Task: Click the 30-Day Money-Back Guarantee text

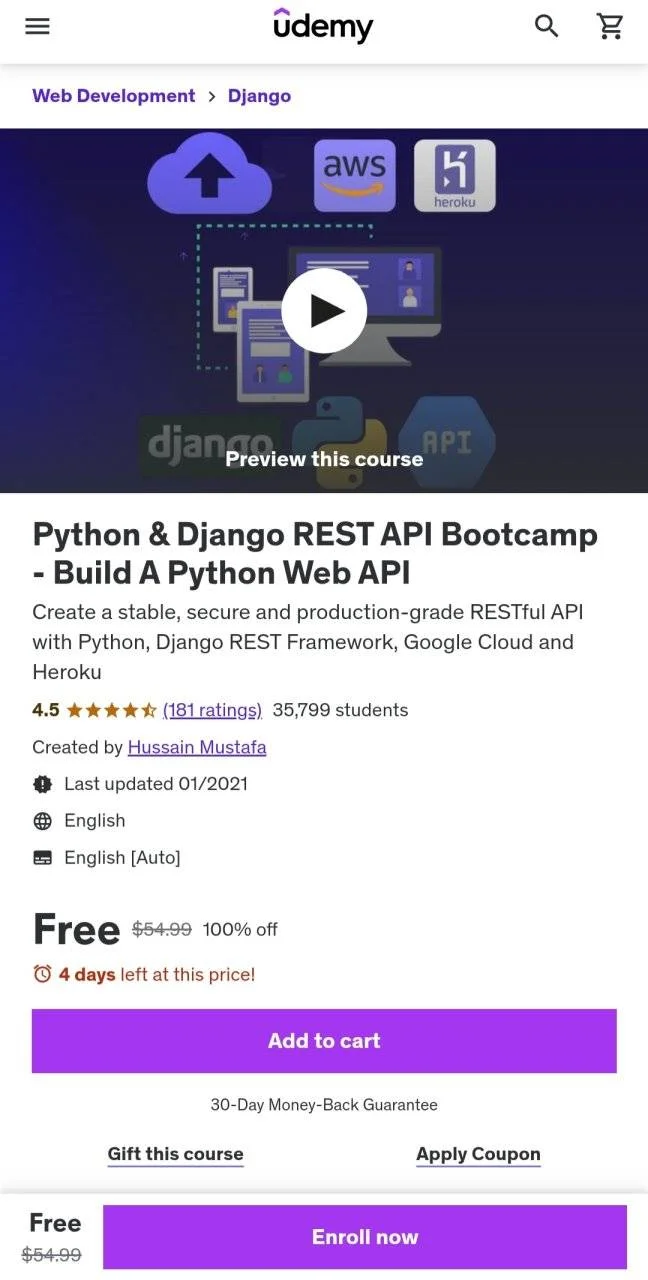Action: (324, 1105)
